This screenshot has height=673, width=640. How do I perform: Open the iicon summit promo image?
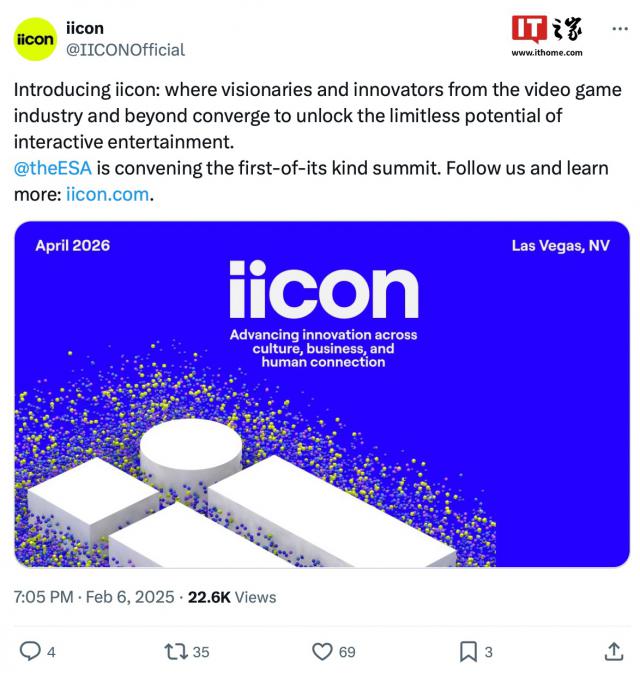point(322,394)
